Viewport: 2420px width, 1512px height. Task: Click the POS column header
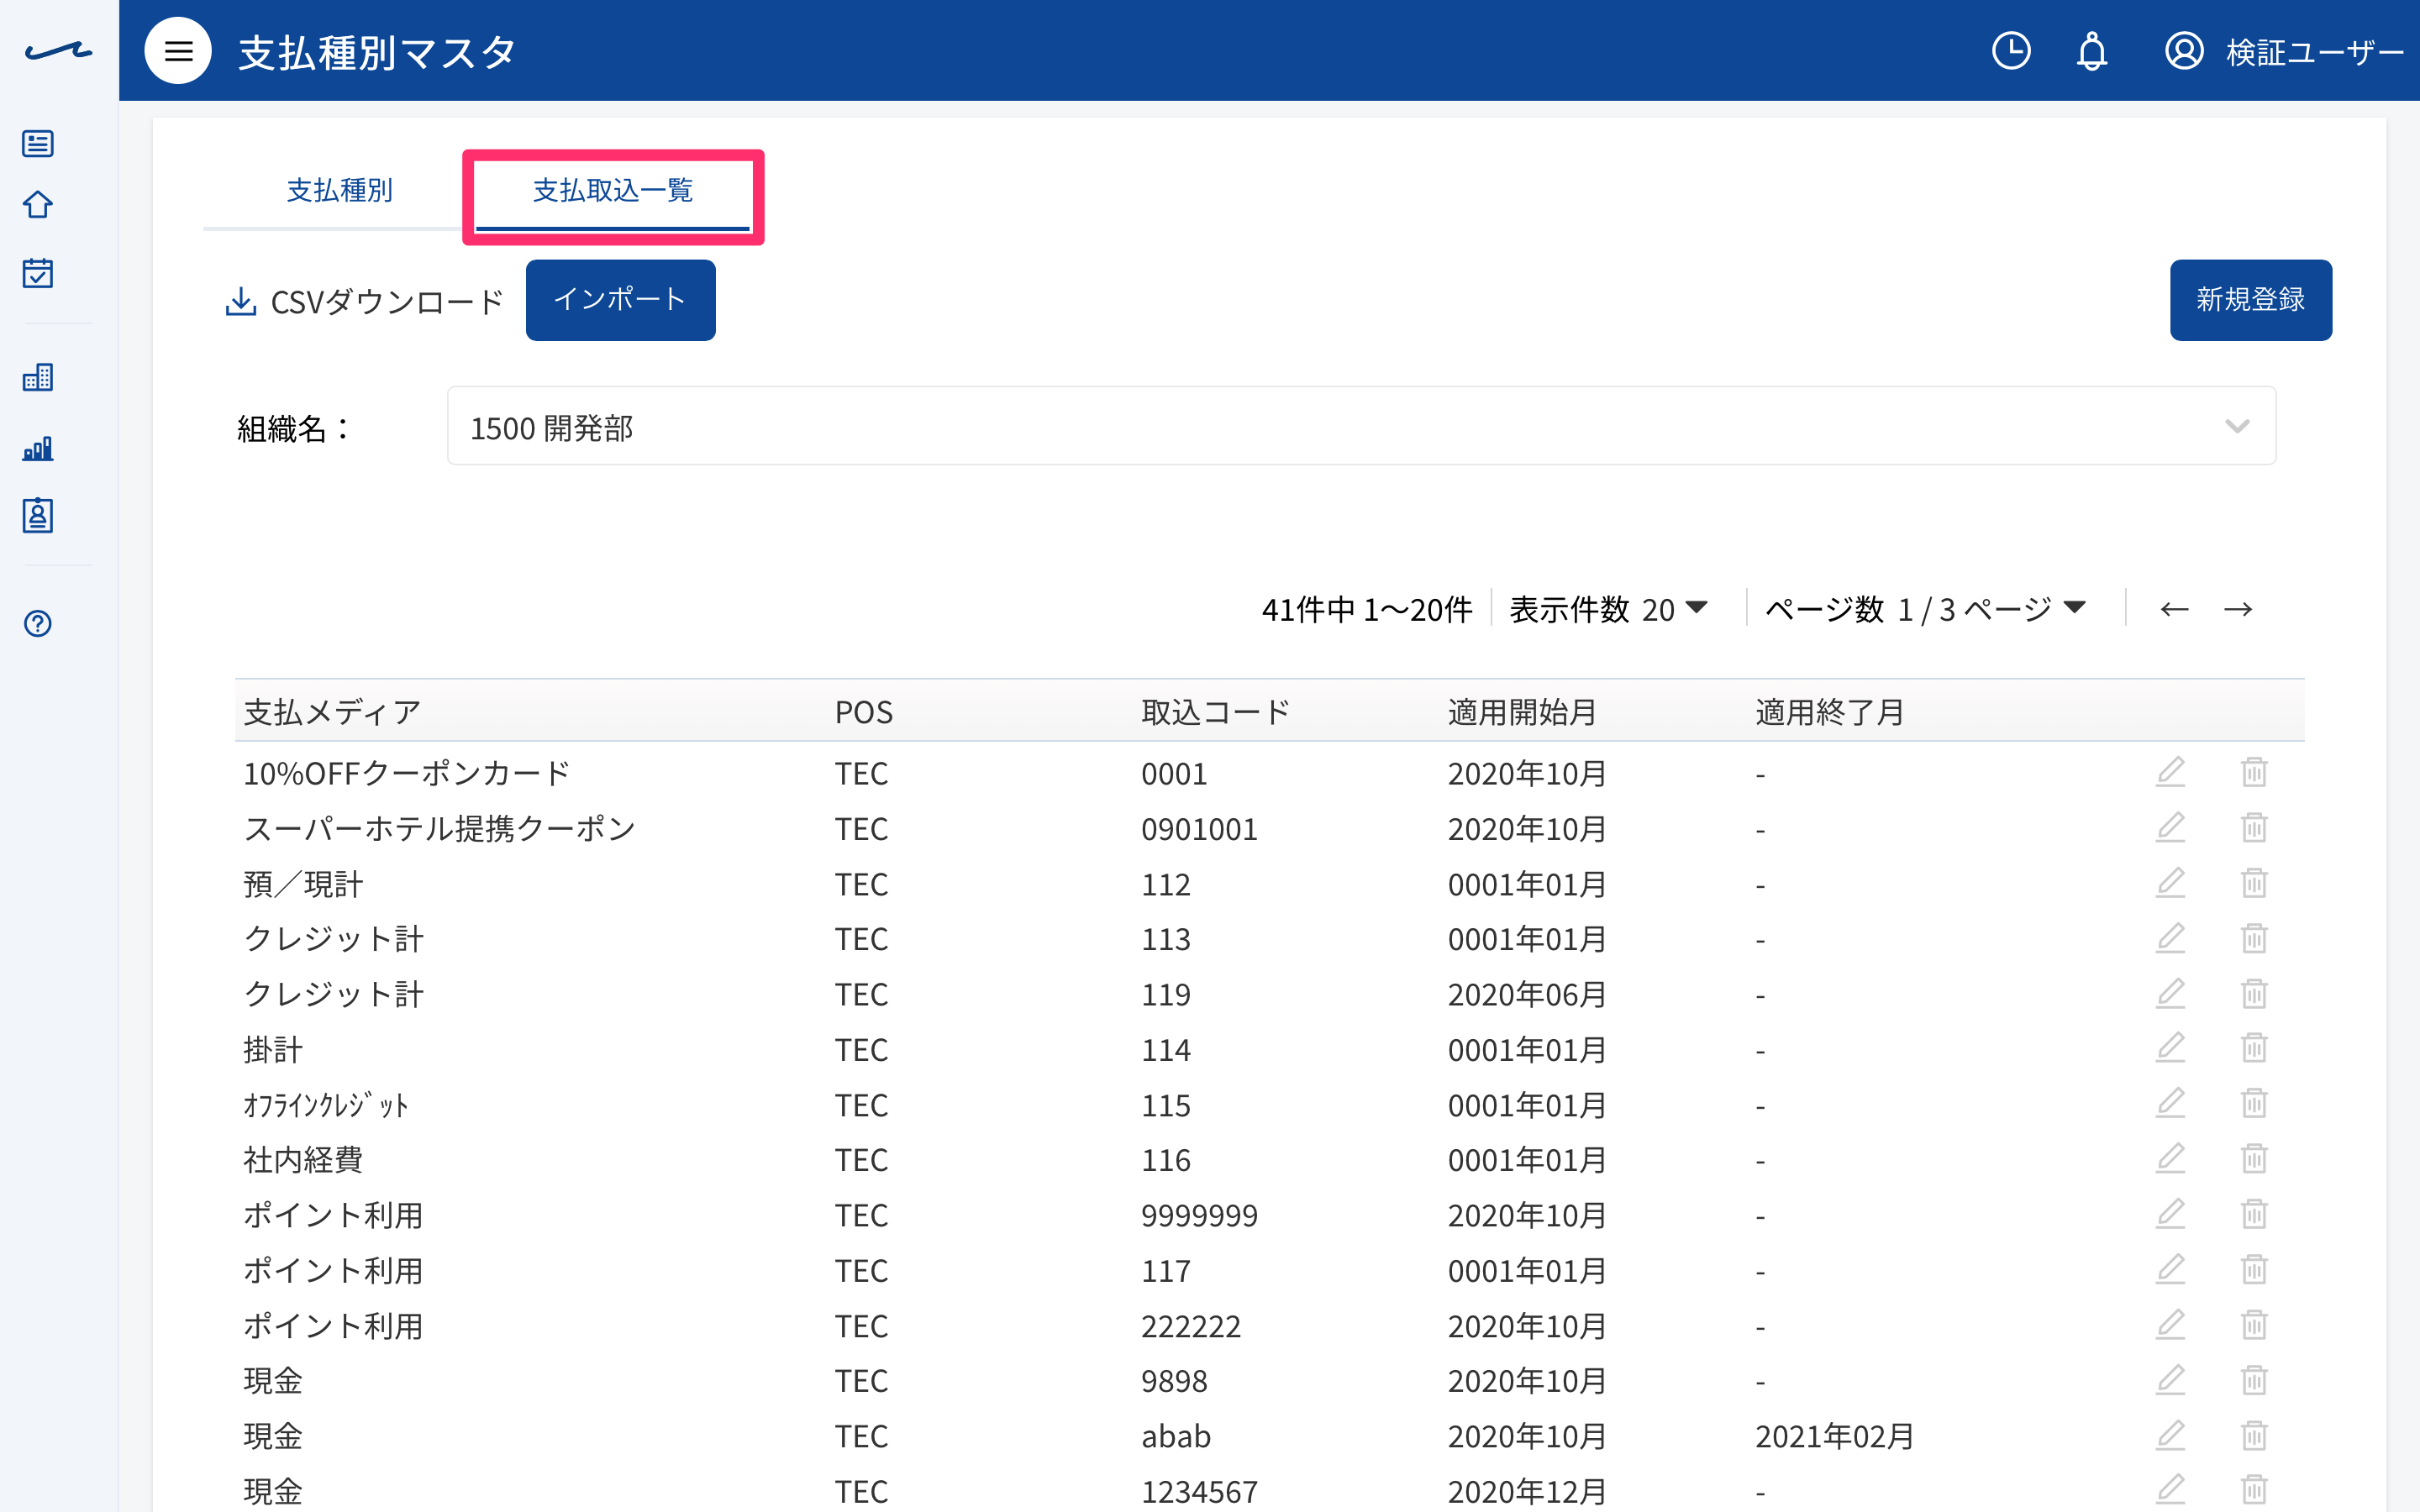(x=864, y=712)
